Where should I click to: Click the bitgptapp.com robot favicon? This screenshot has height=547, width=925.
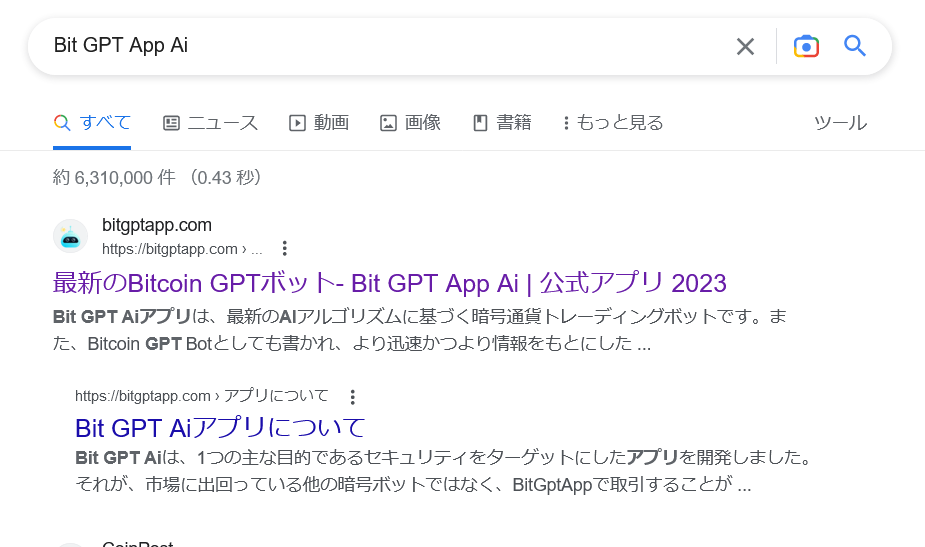(x=70, y=236)
